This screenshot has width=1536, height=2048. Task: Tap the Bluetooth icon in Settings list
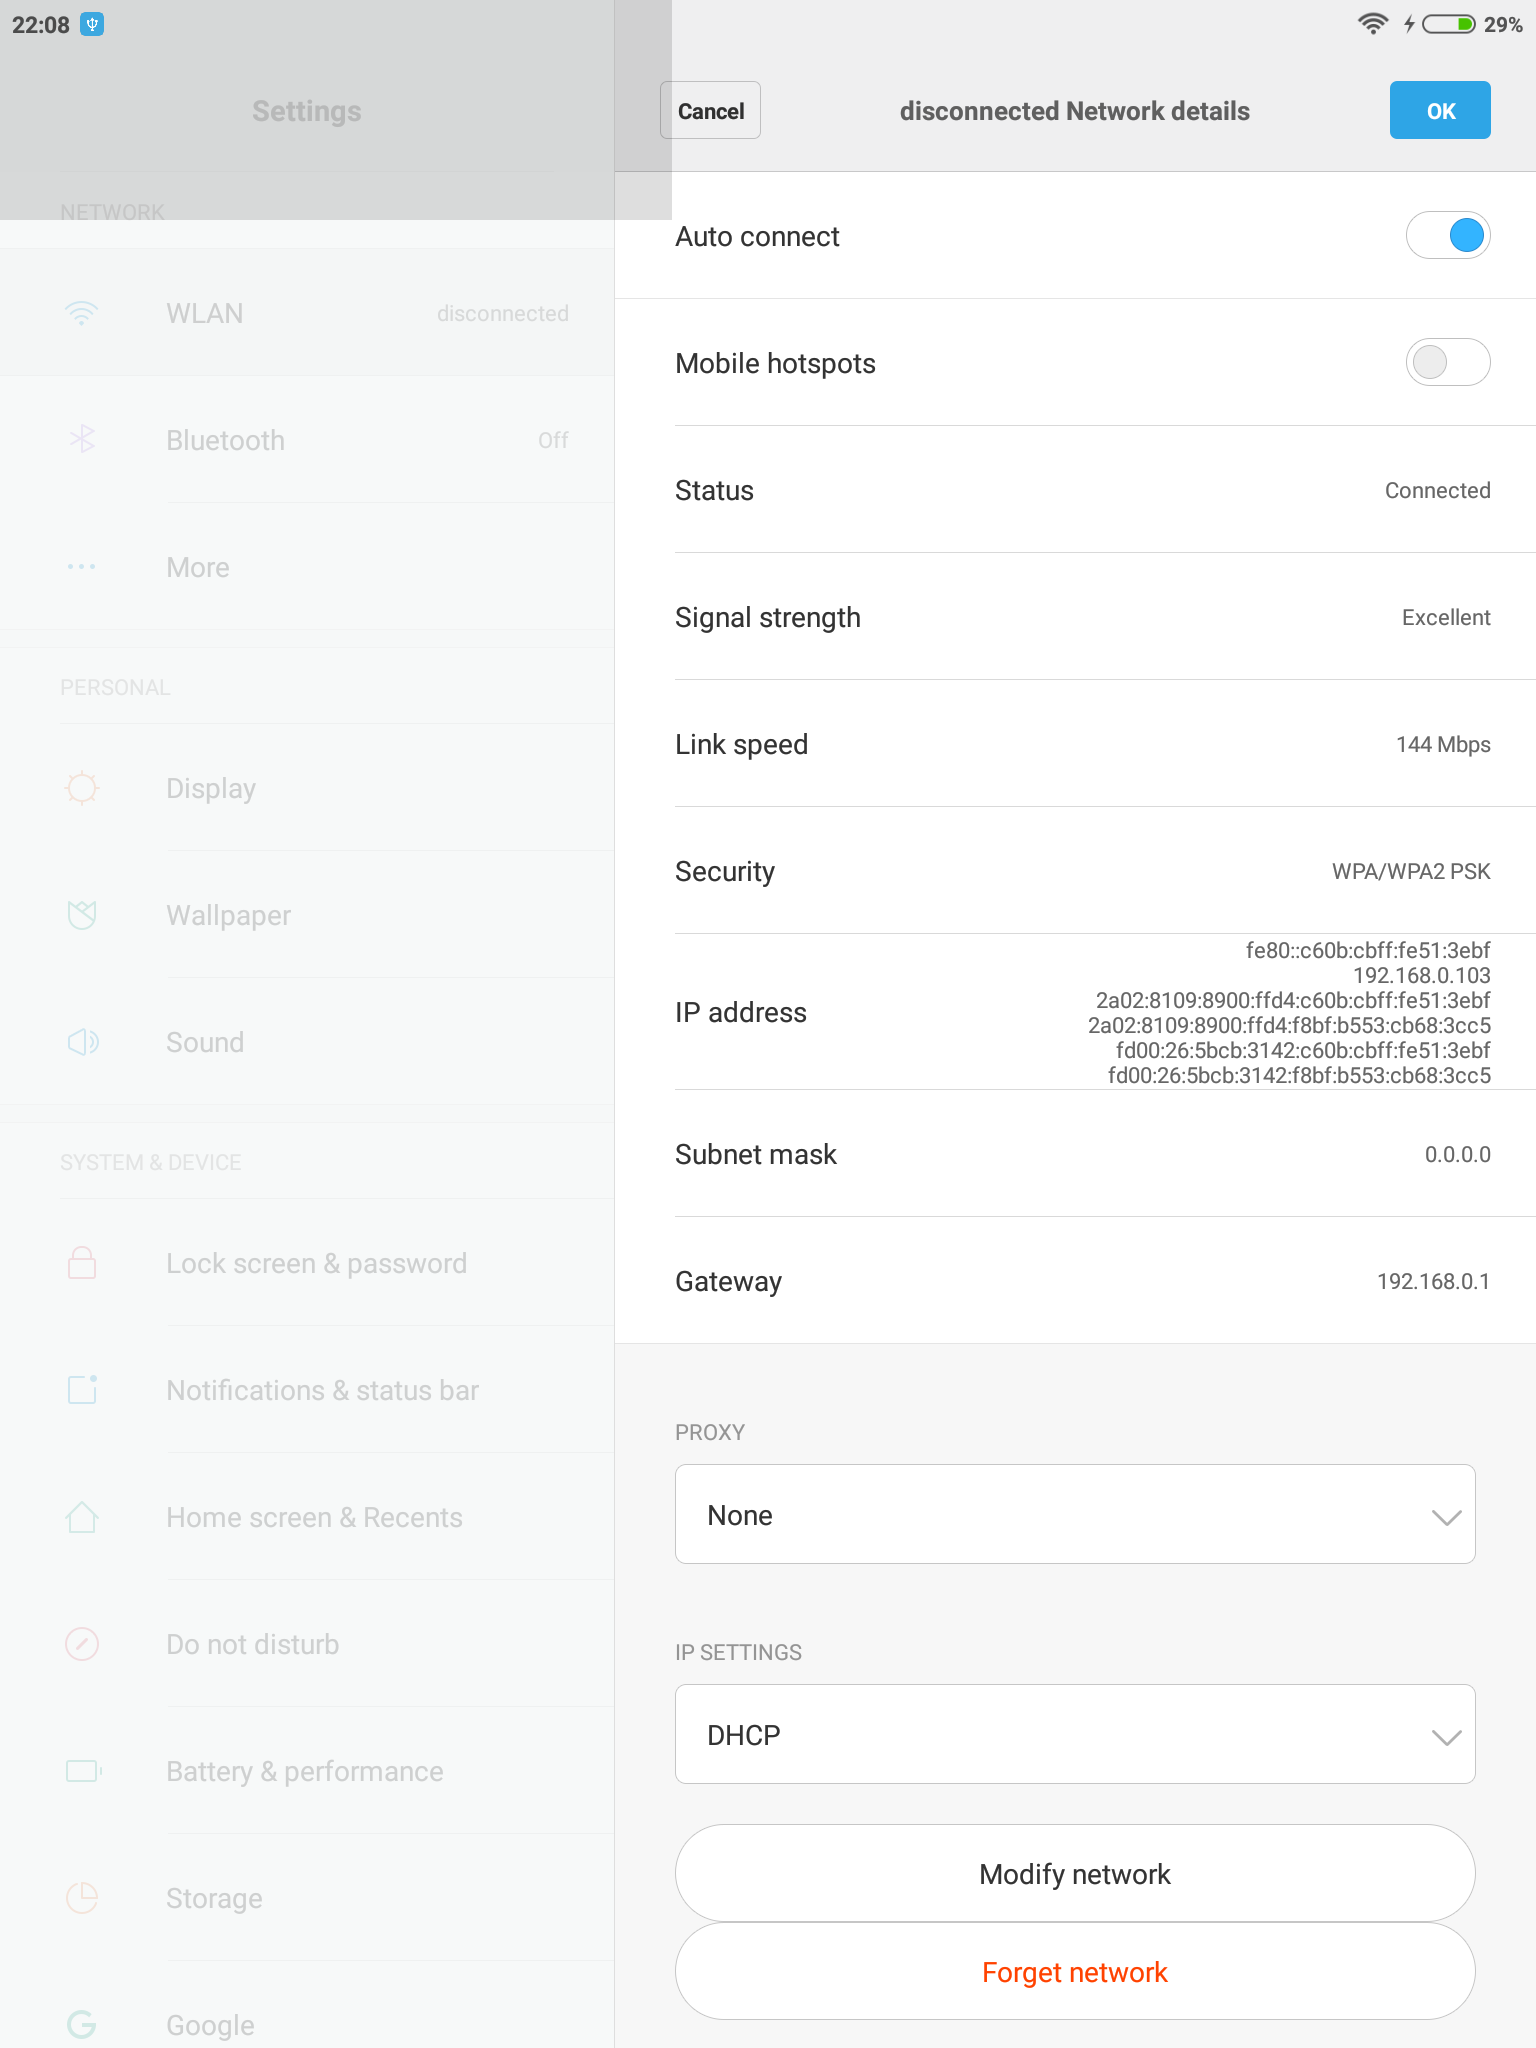[x=81, y=439]
